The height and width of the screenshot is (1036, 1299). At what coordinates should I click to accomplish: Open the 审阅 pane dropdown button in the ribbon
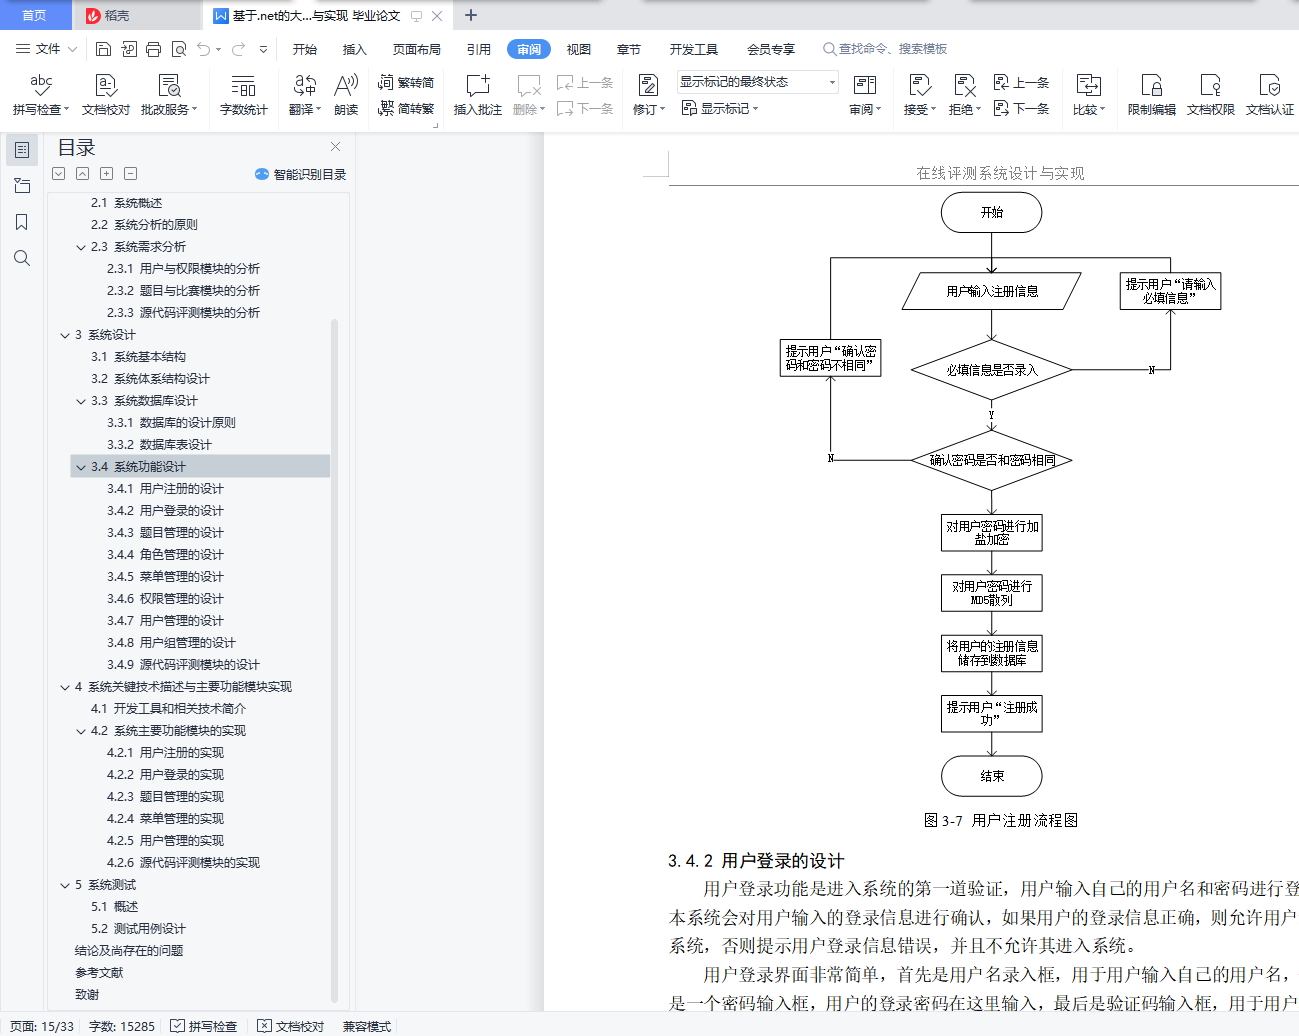click(865, 95)
